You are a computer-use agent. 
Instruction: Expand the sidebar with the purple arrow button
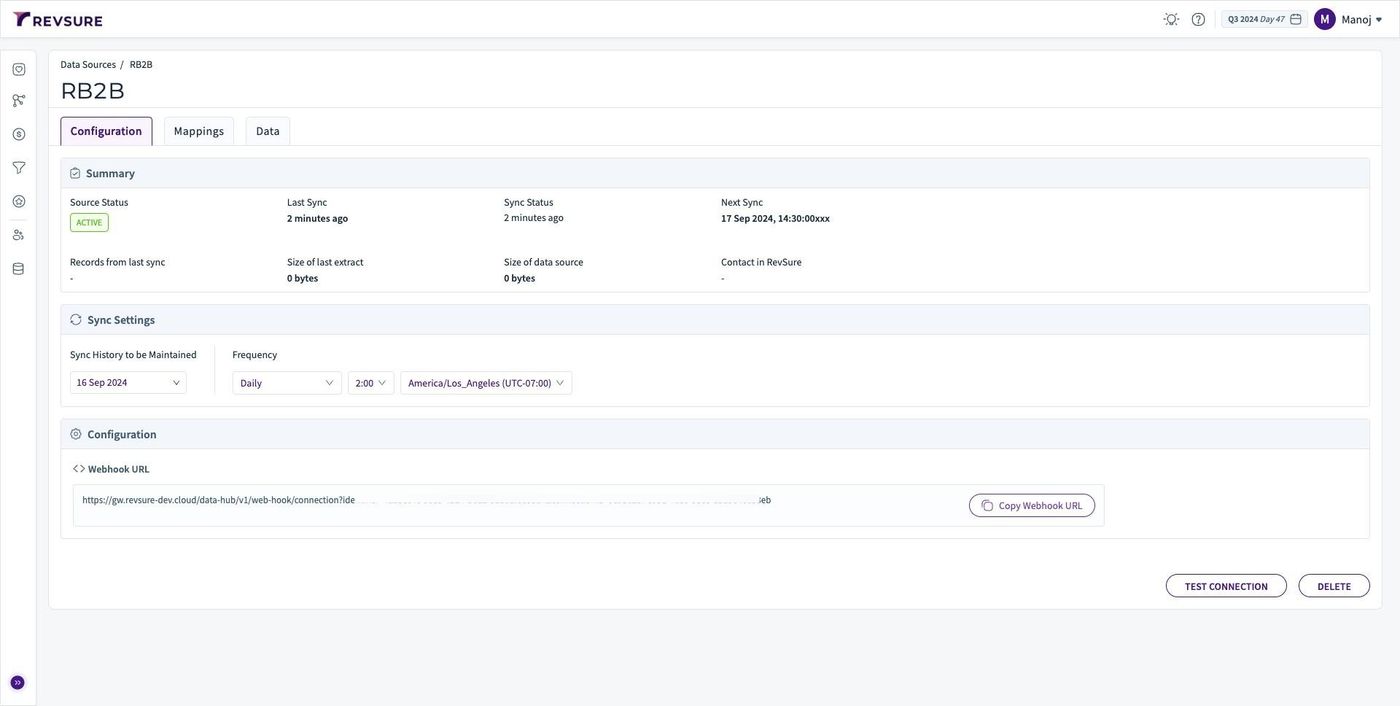click(18, 683)
